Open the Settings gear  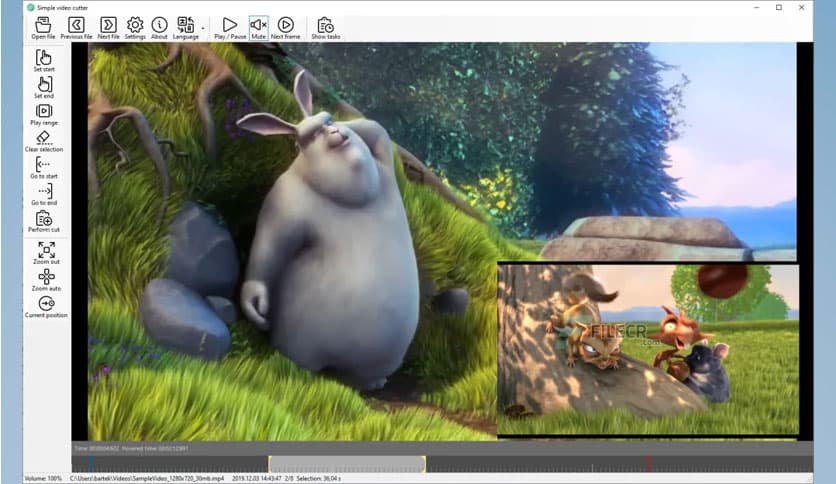pos(135,28)
